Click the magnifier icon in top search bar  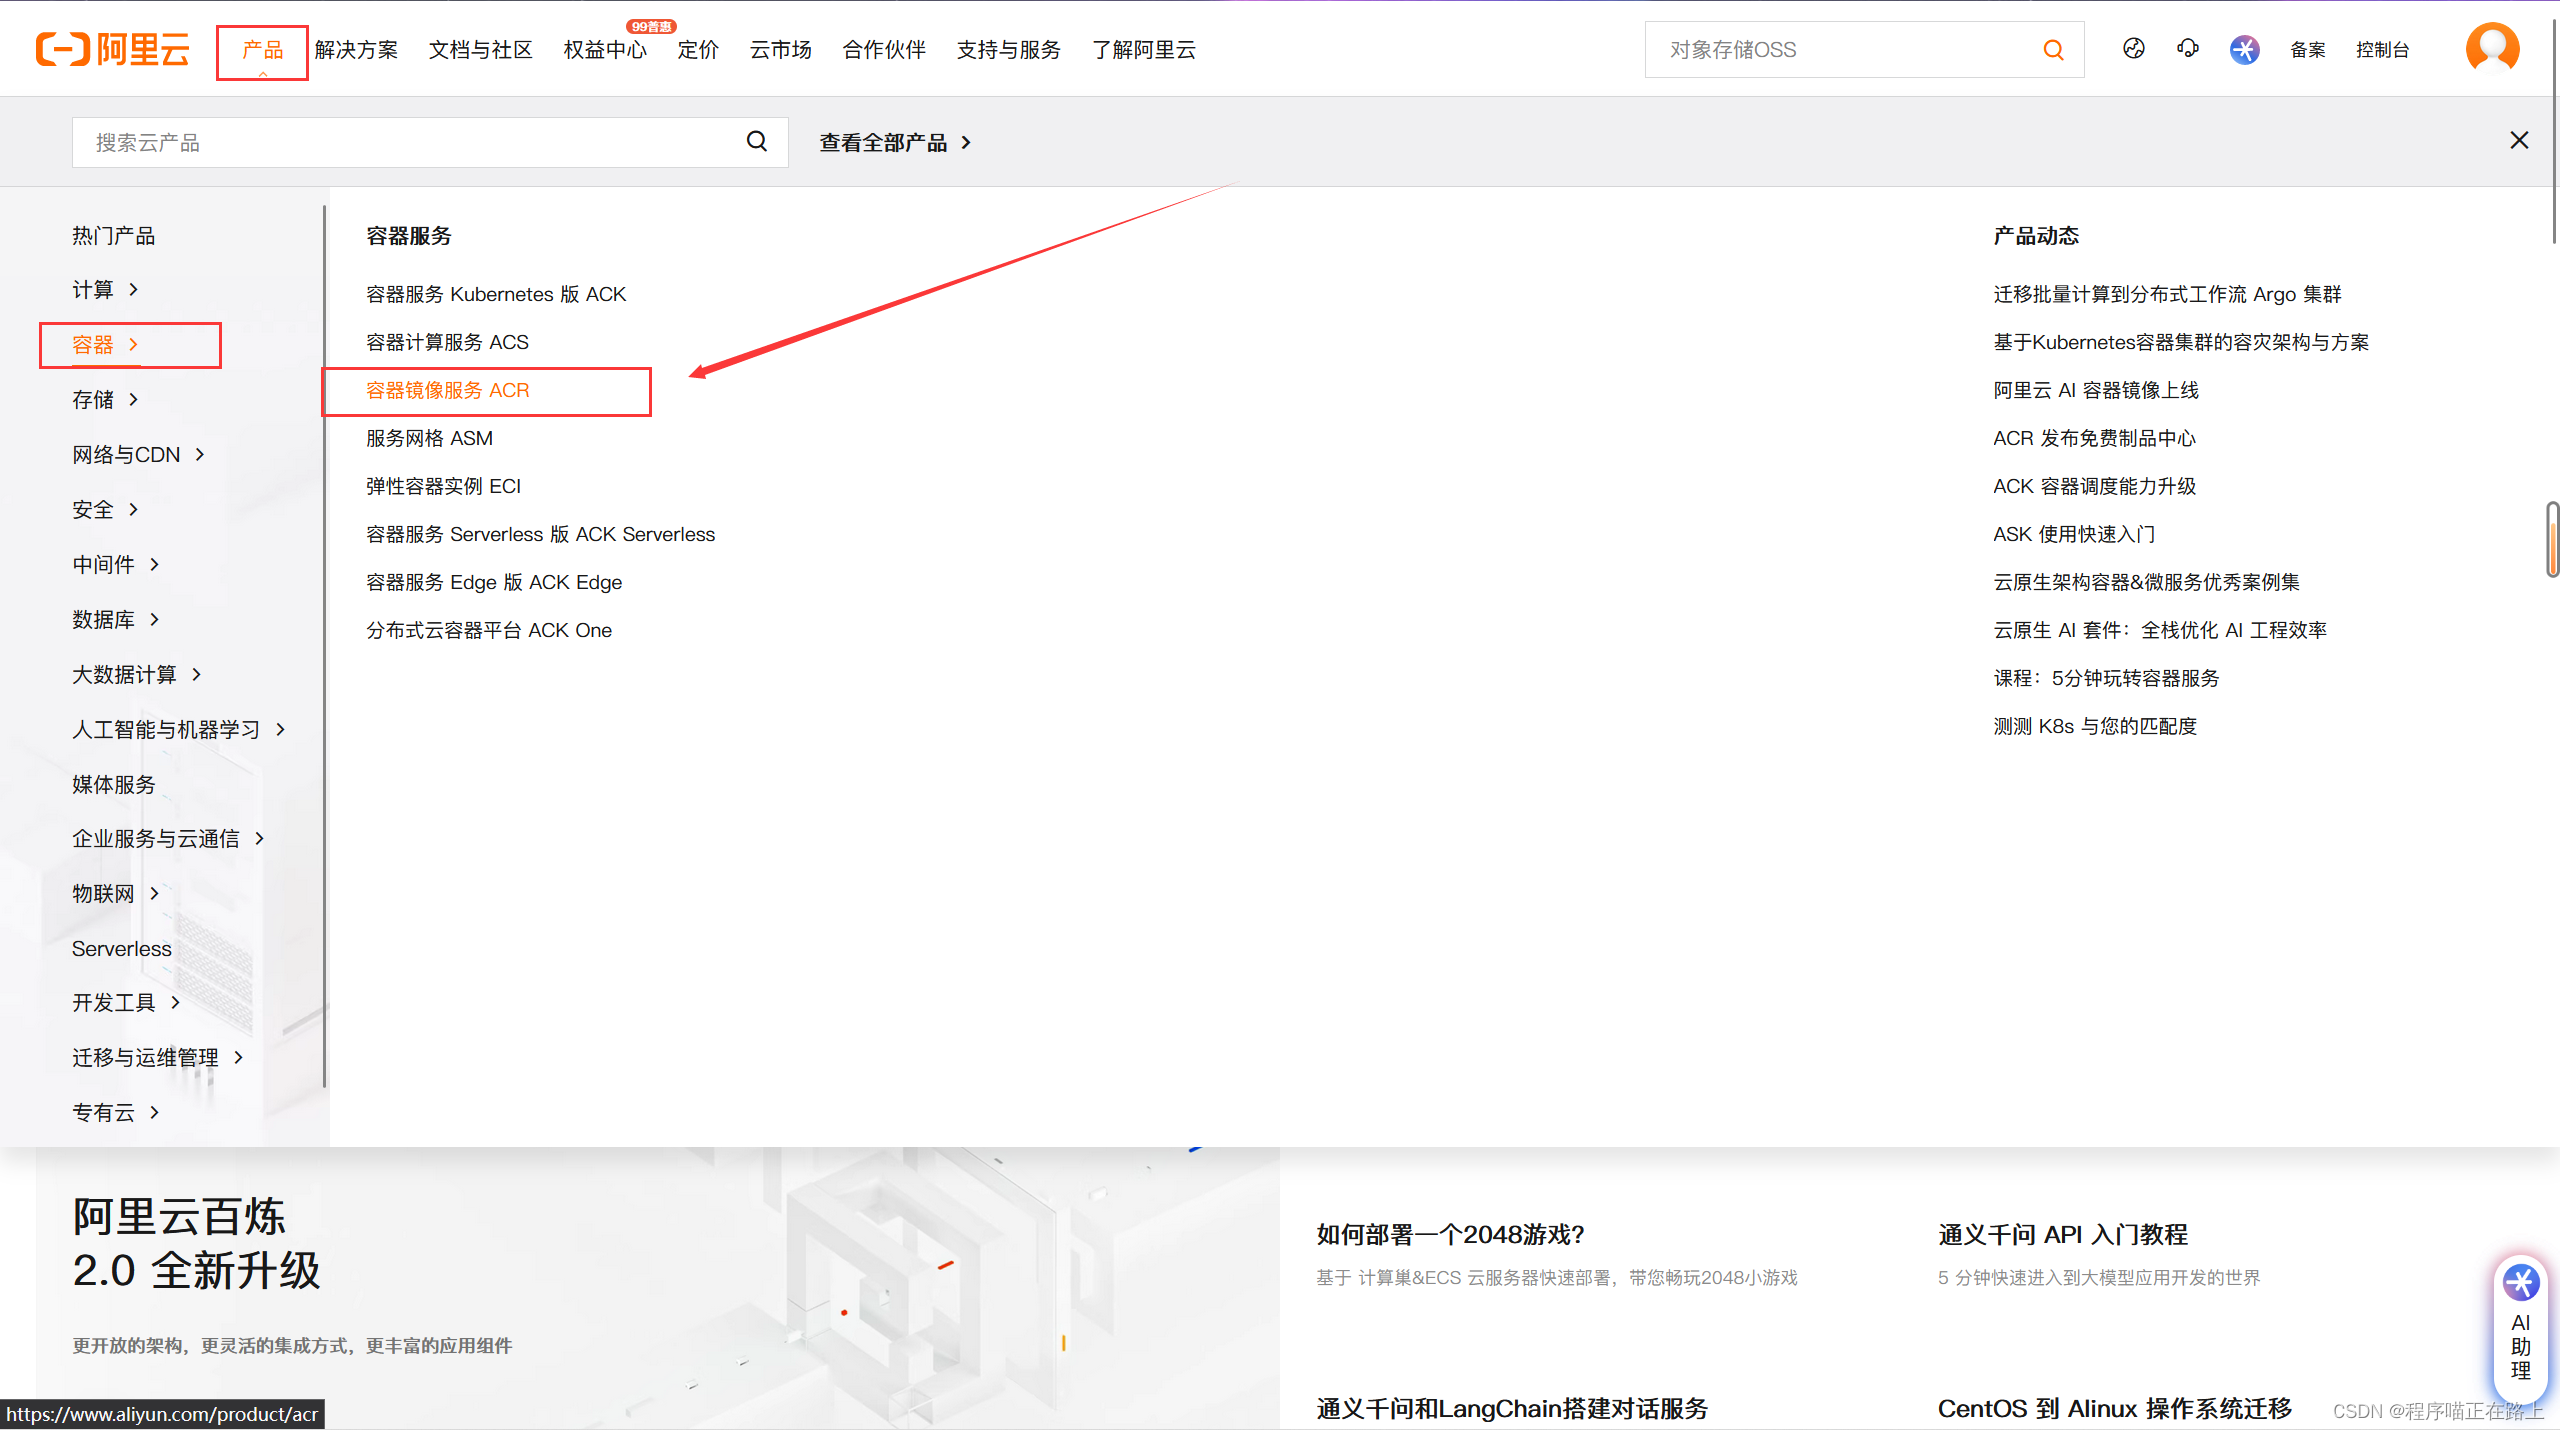click(2053, 49)
